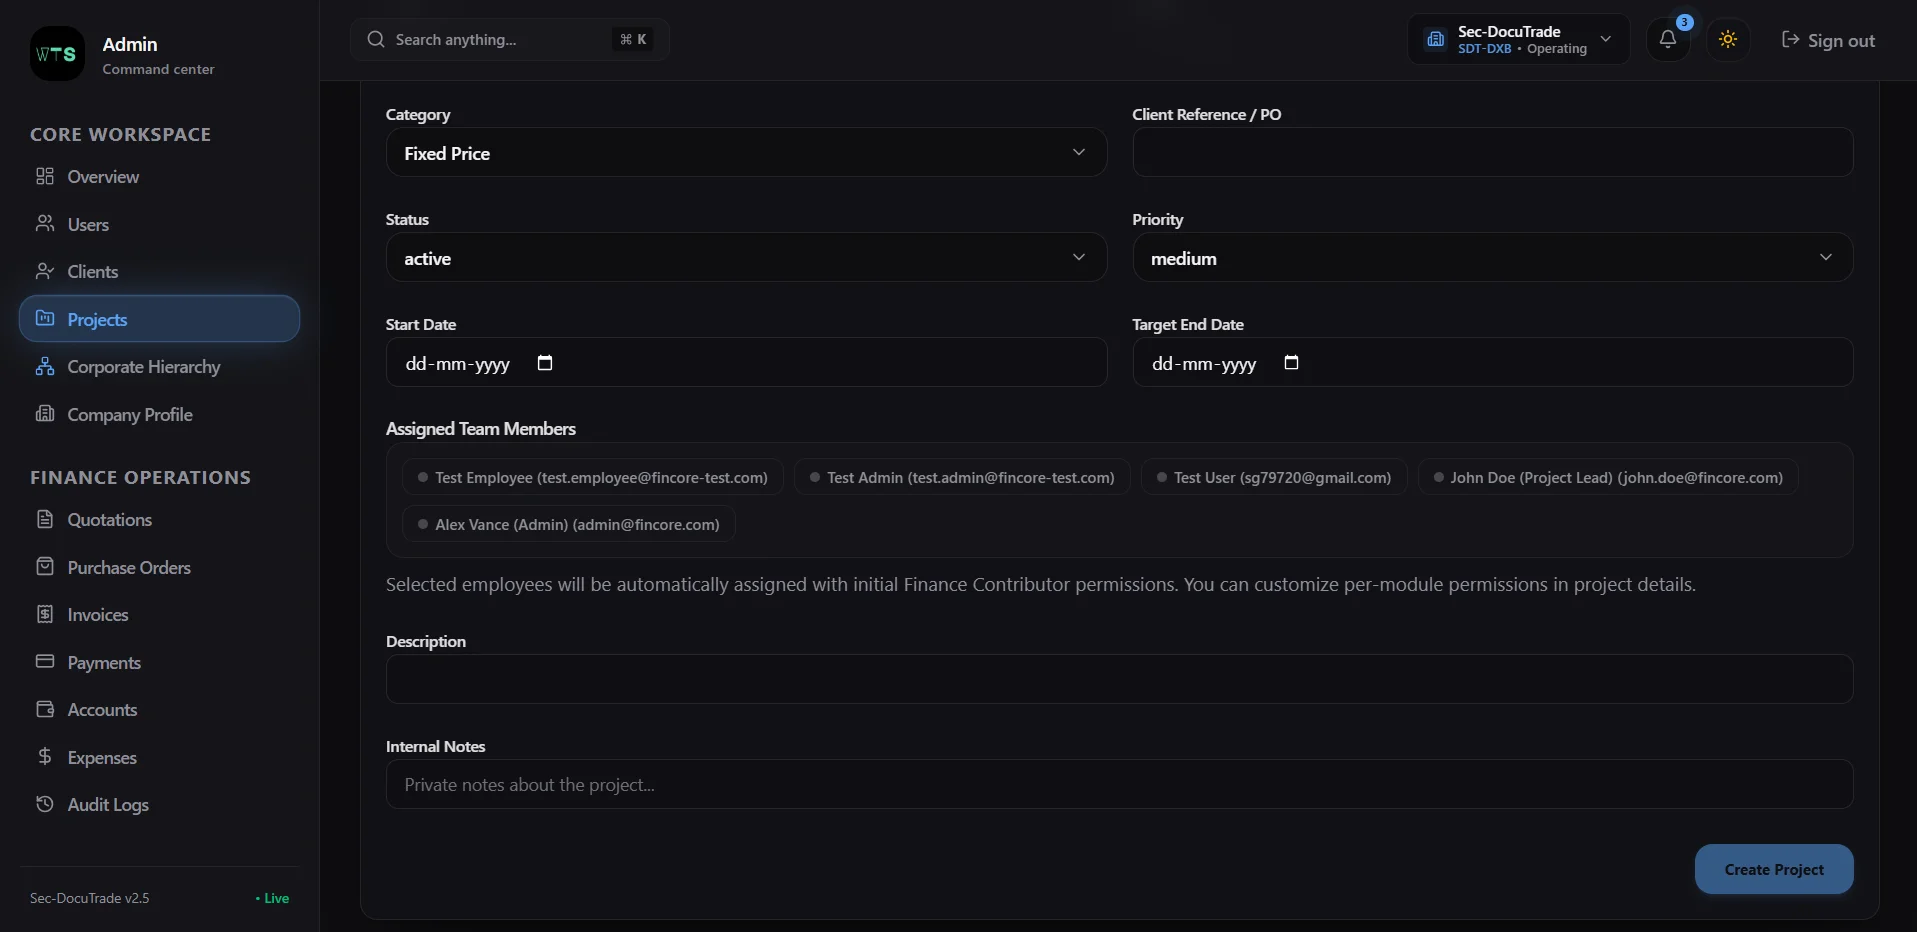Open Purchase Orders menu item
The image size is (1917, 932).
[159, 567]
